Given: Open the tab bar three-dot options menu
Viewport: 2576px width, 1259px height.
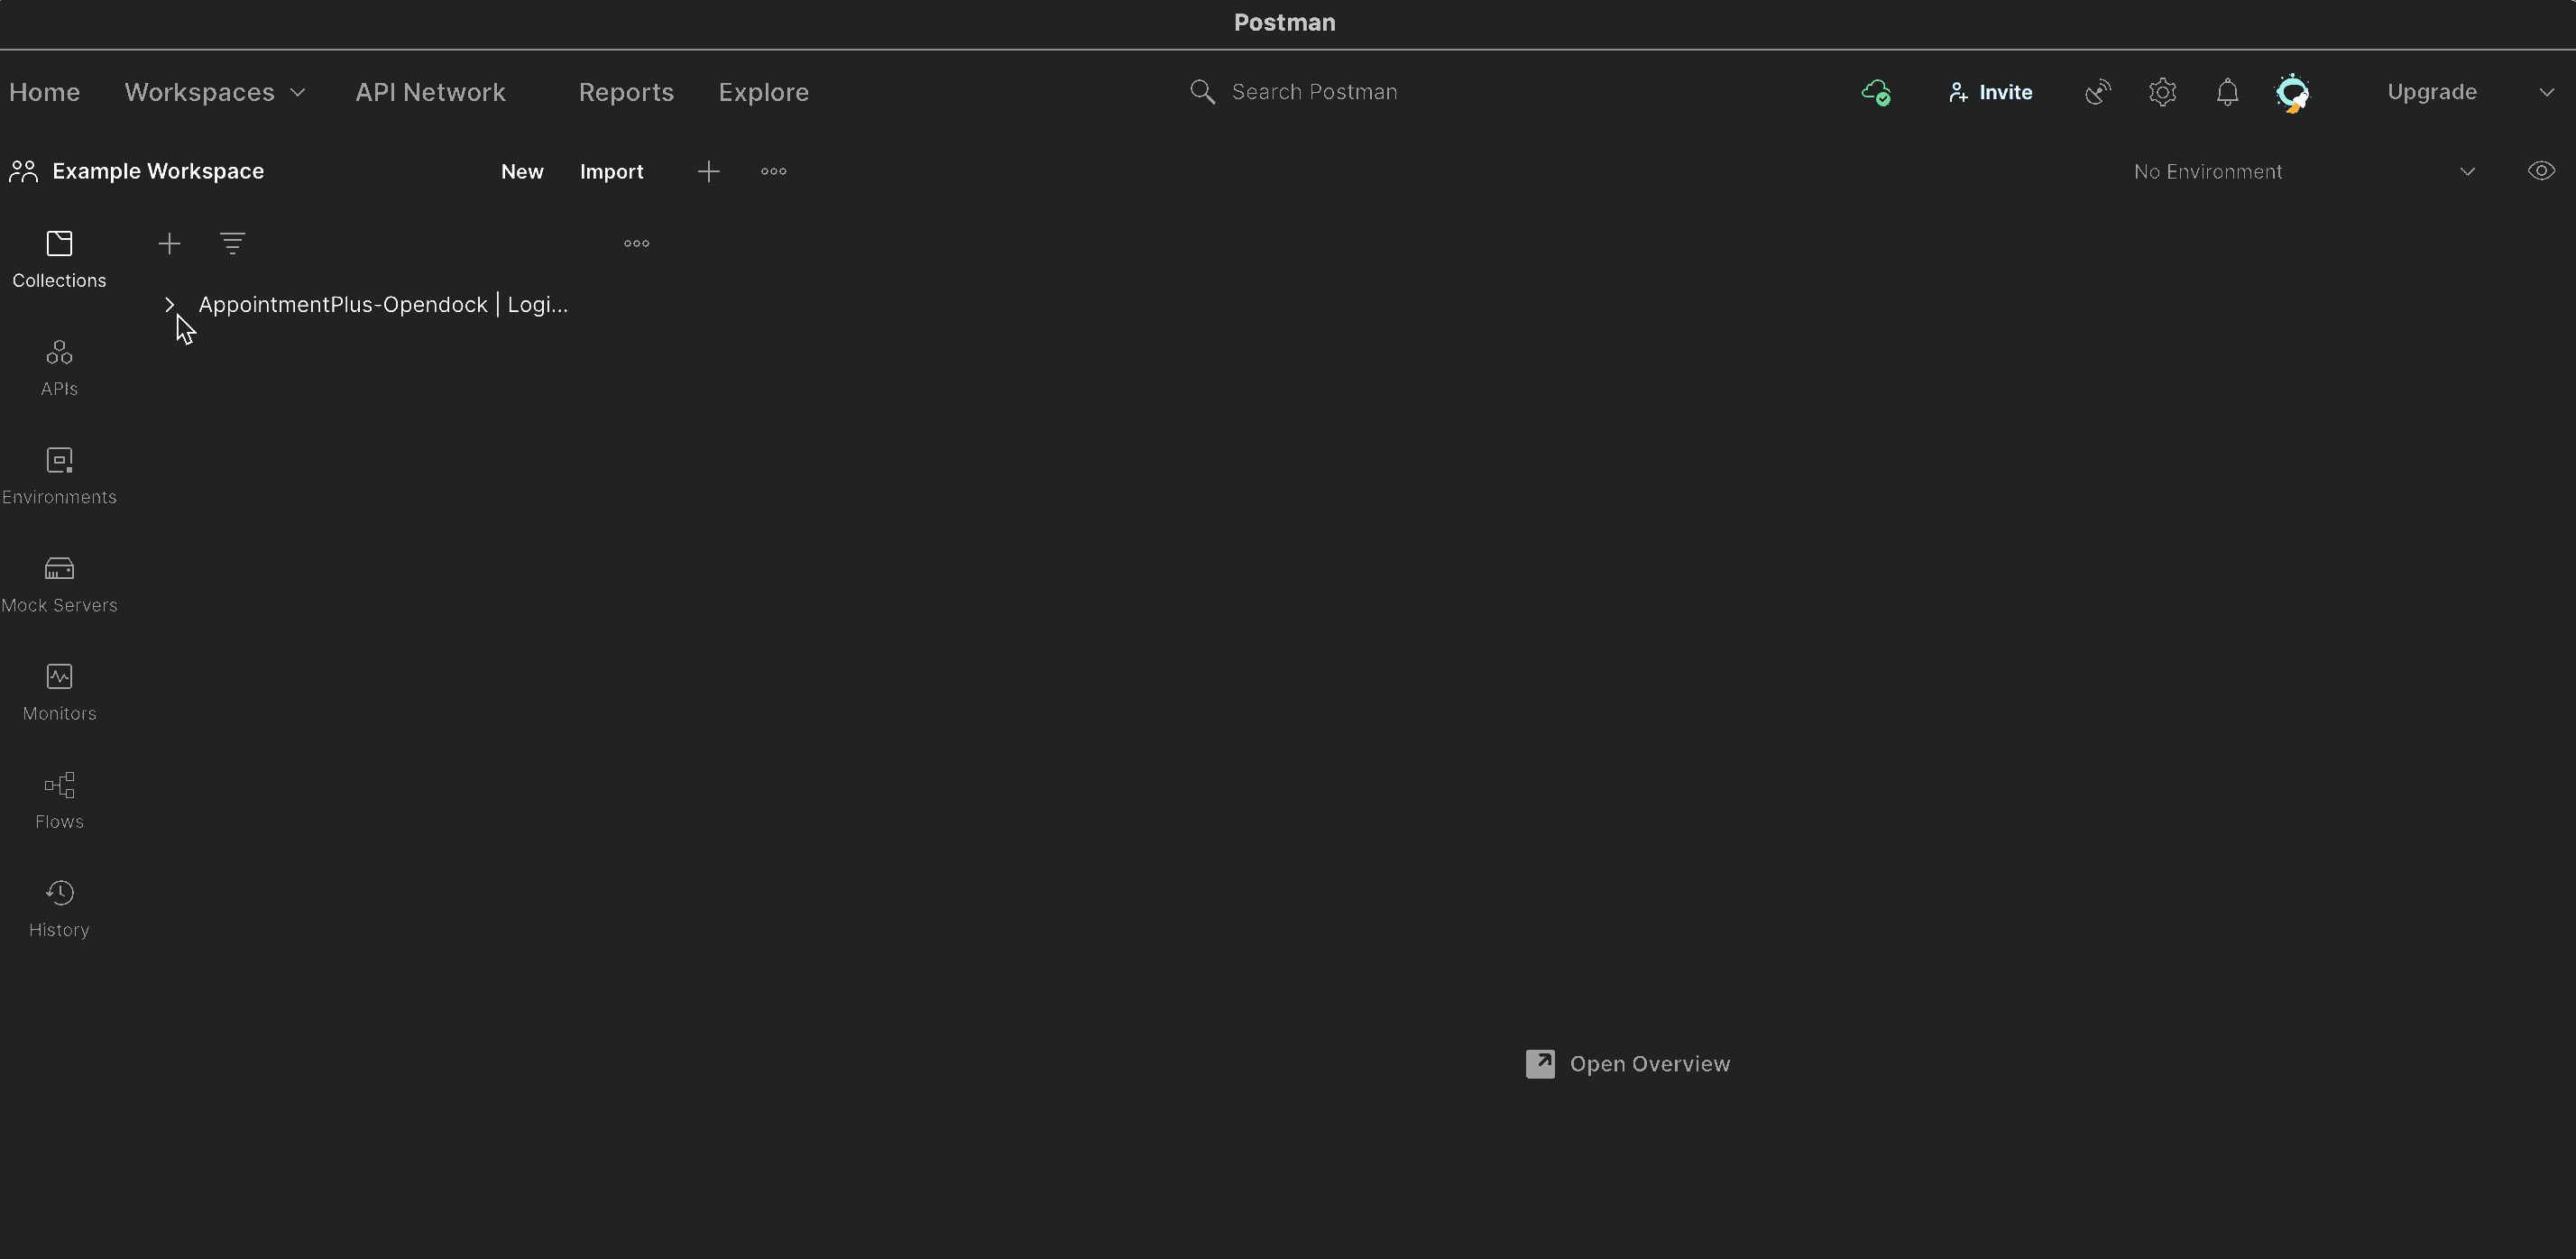Looking at the screenshot, I should (x=773, y=172).
